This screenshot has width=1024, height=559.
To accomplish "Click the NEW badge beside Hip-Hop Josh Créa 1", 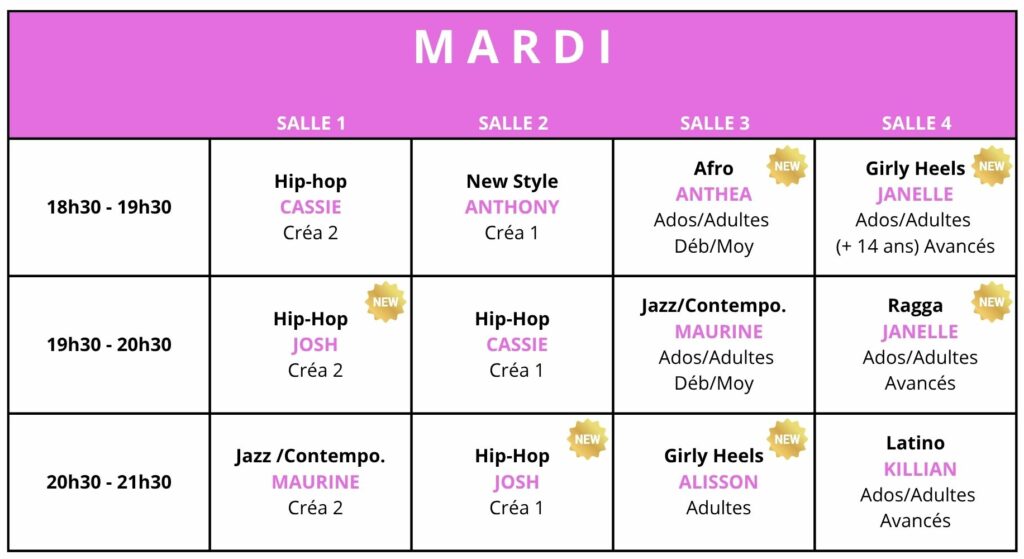I will tap(587, 439).
